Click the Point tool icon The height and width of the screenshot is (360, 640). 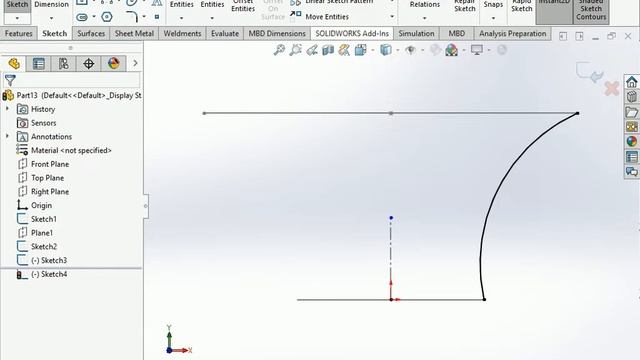tap(157, 17)
